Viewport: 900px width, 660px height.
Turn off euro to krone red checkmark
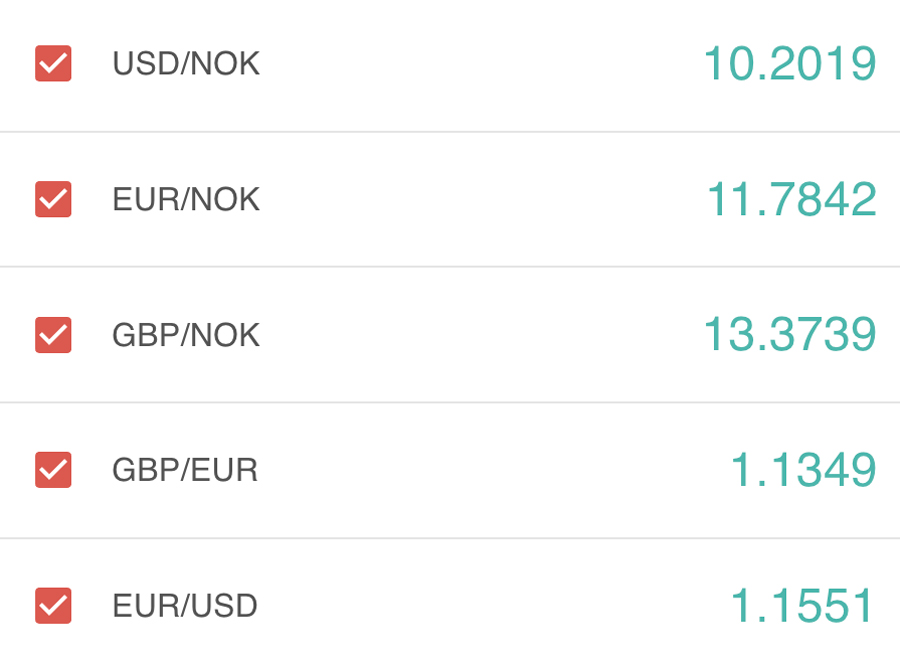53,199
